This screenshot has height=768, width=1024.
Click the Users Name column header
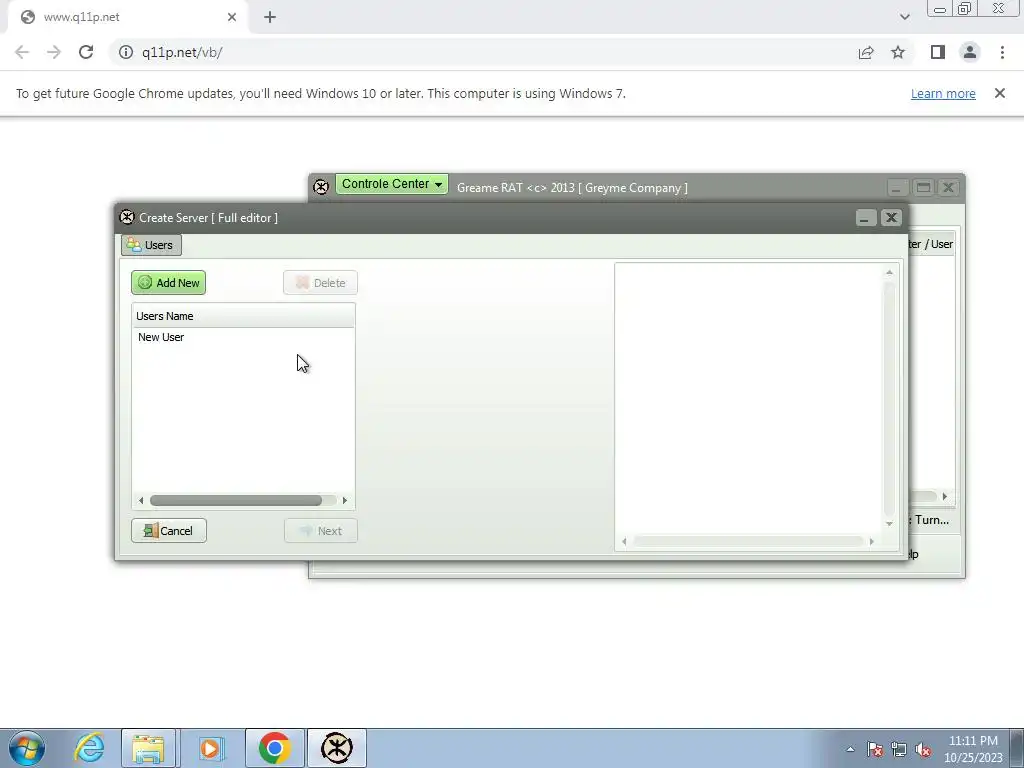244,316
